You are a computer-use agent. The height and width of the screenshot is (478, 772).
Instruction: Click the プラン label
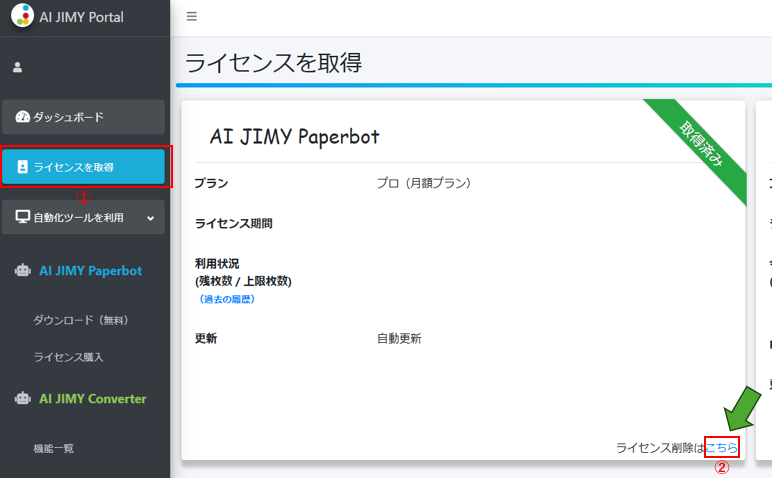[211, 183]
